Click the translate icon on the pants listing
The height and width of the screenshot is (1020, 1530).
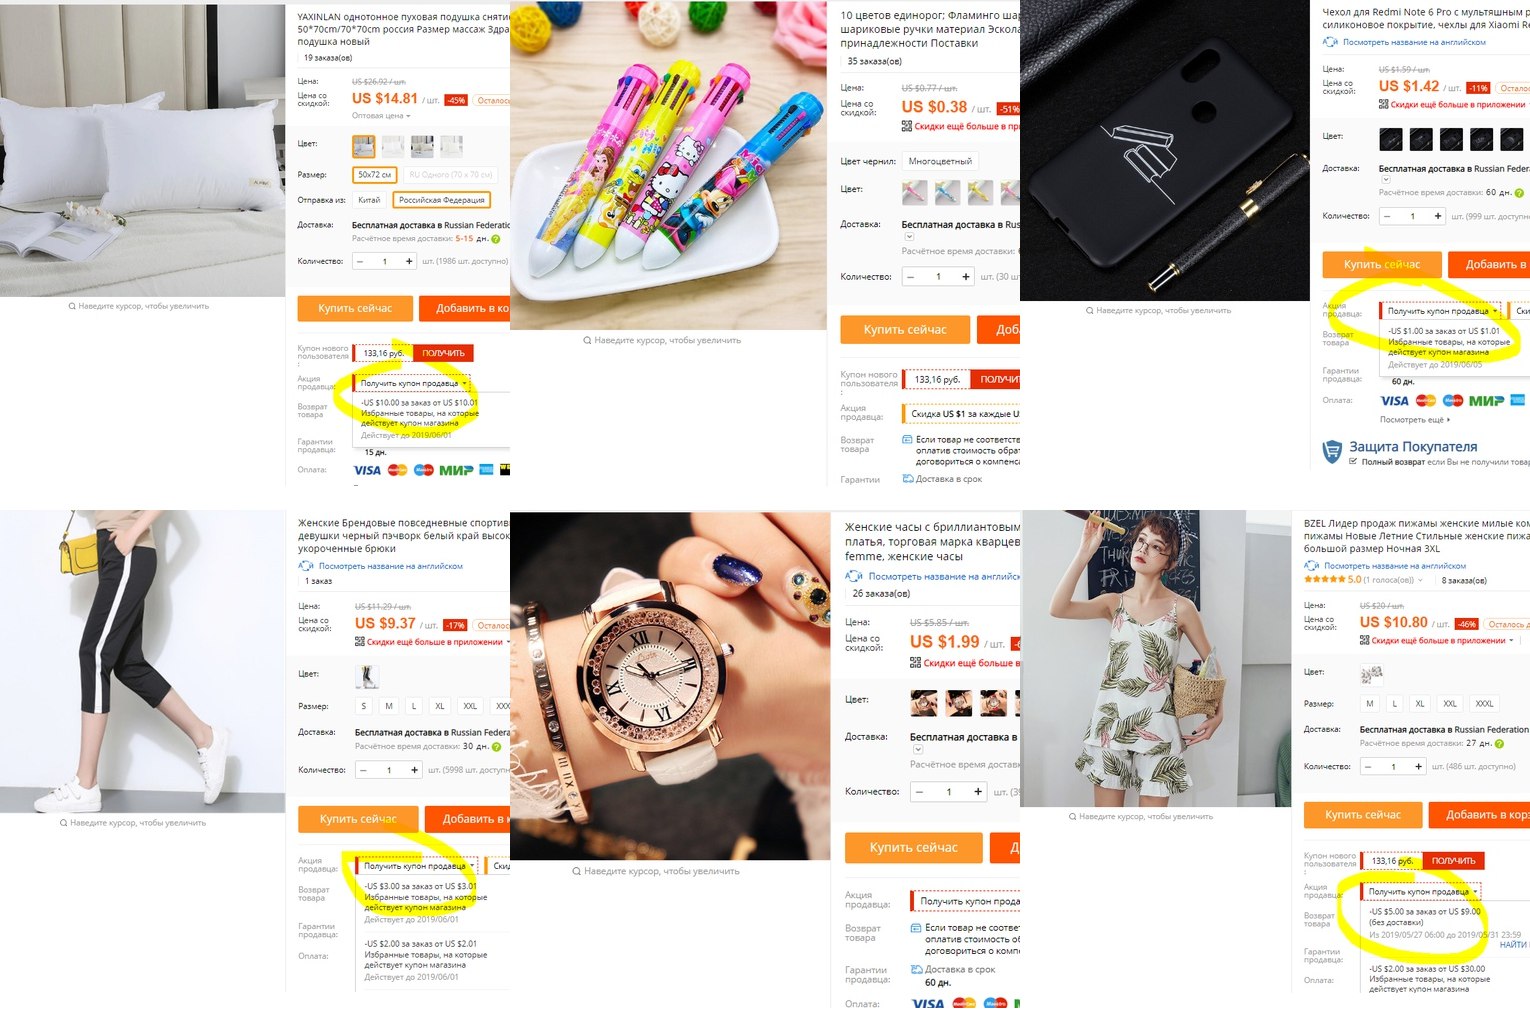pos(305,566)
